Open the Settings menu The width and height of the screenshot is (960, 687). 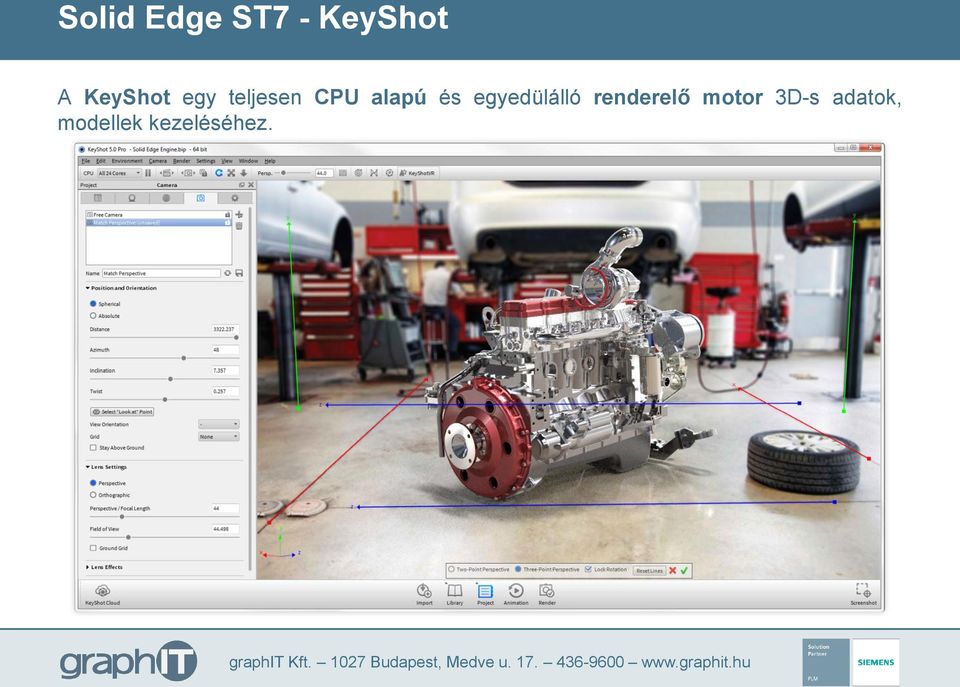206,161
